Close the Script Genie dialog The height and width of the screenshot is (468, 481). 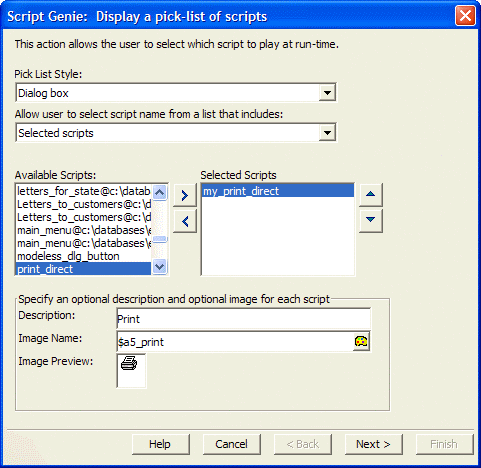coord(465,16)
